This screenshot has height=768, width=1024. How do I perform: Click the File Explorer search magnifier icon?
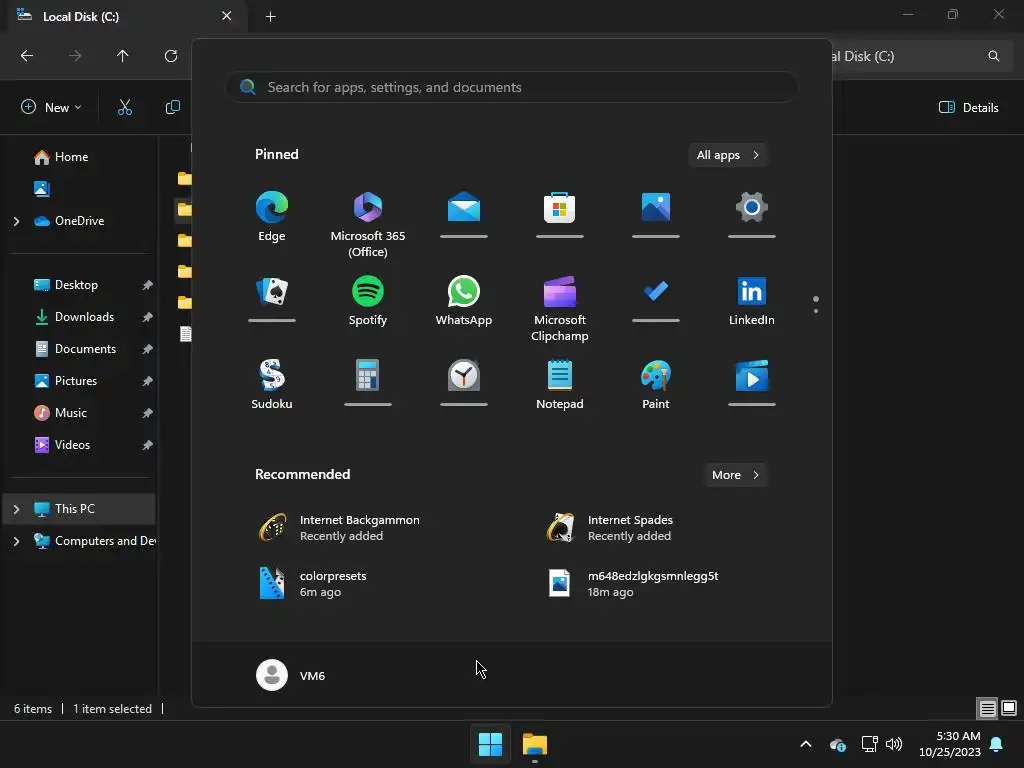[993, 56]
